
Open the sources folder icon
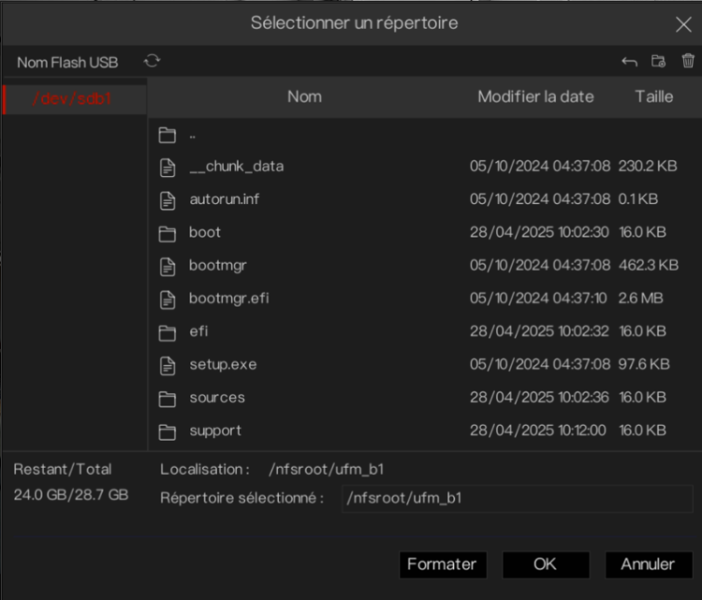point(167,399)
